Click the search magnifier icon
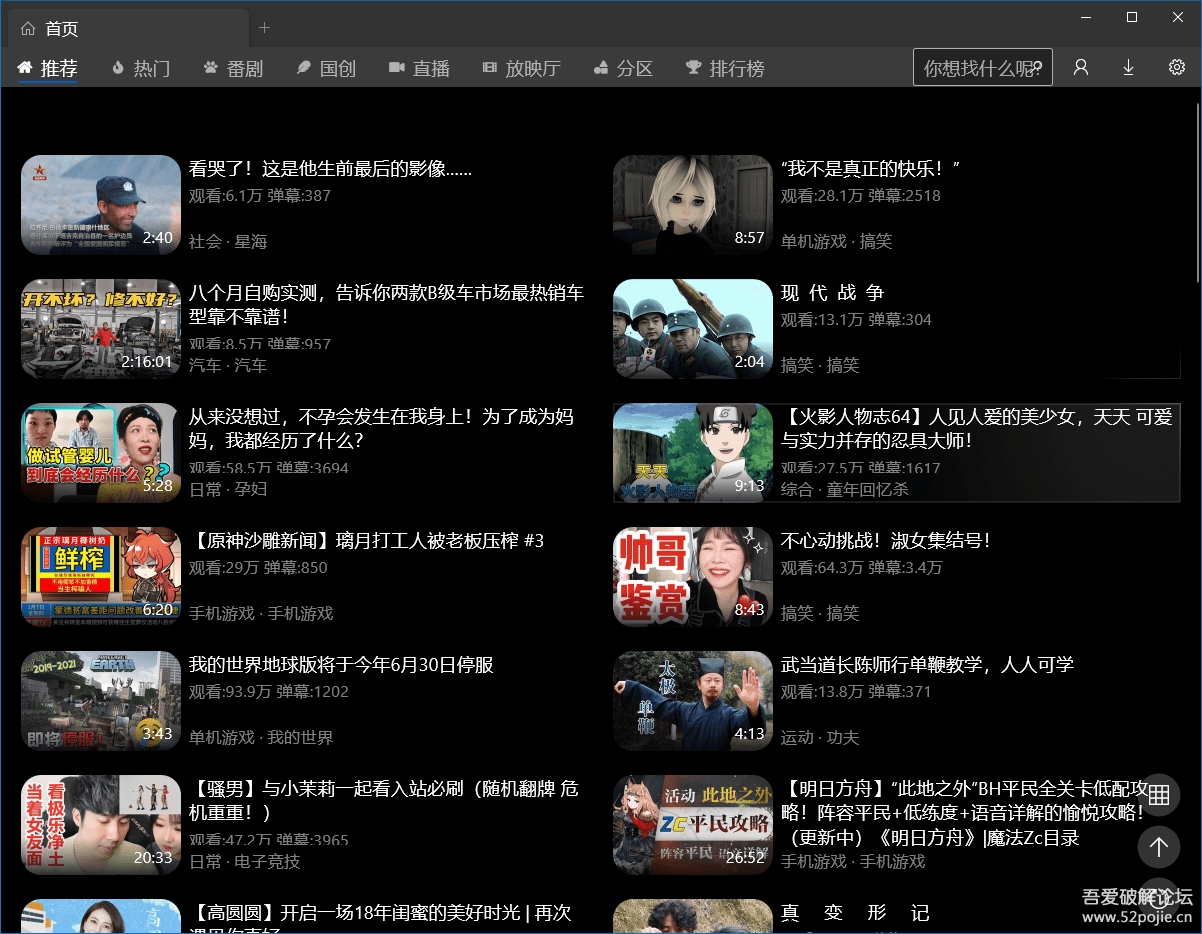 1037,67
